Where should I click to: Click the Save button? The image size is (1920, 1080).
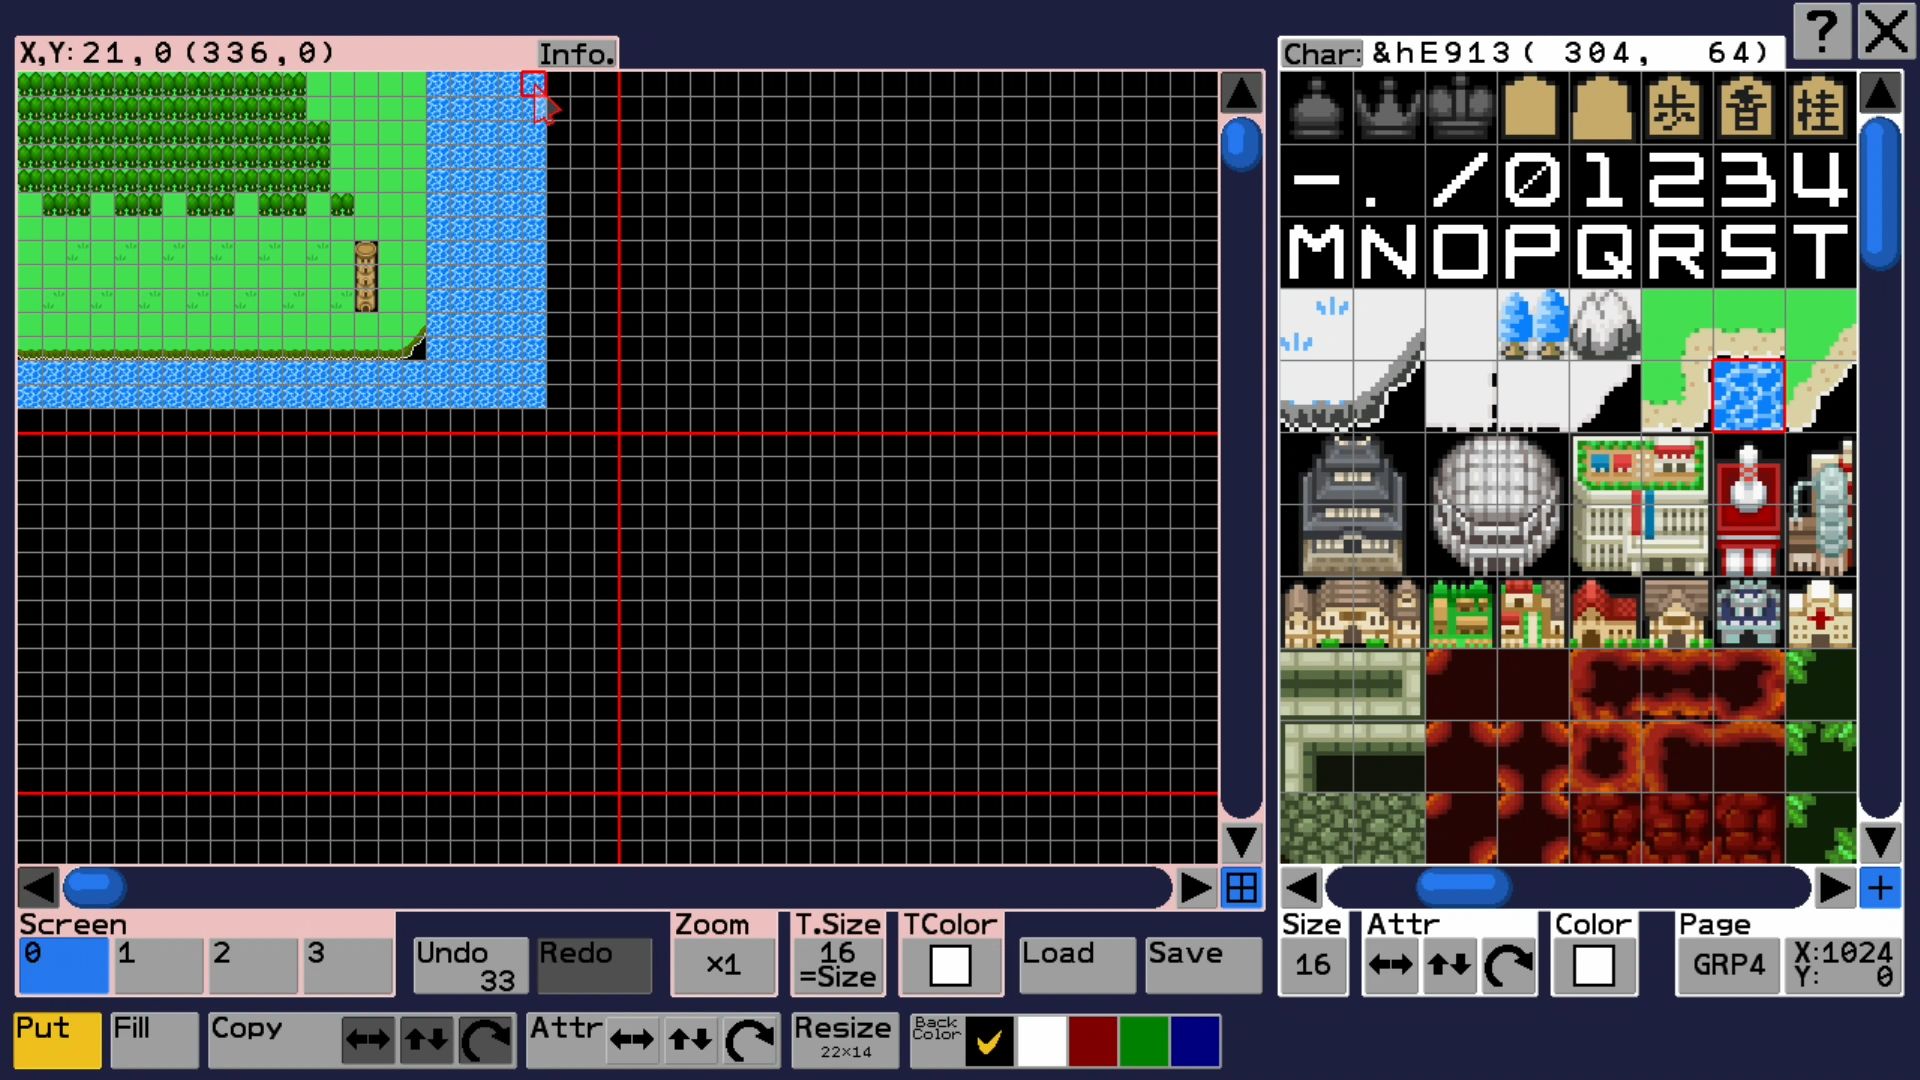1204,965
